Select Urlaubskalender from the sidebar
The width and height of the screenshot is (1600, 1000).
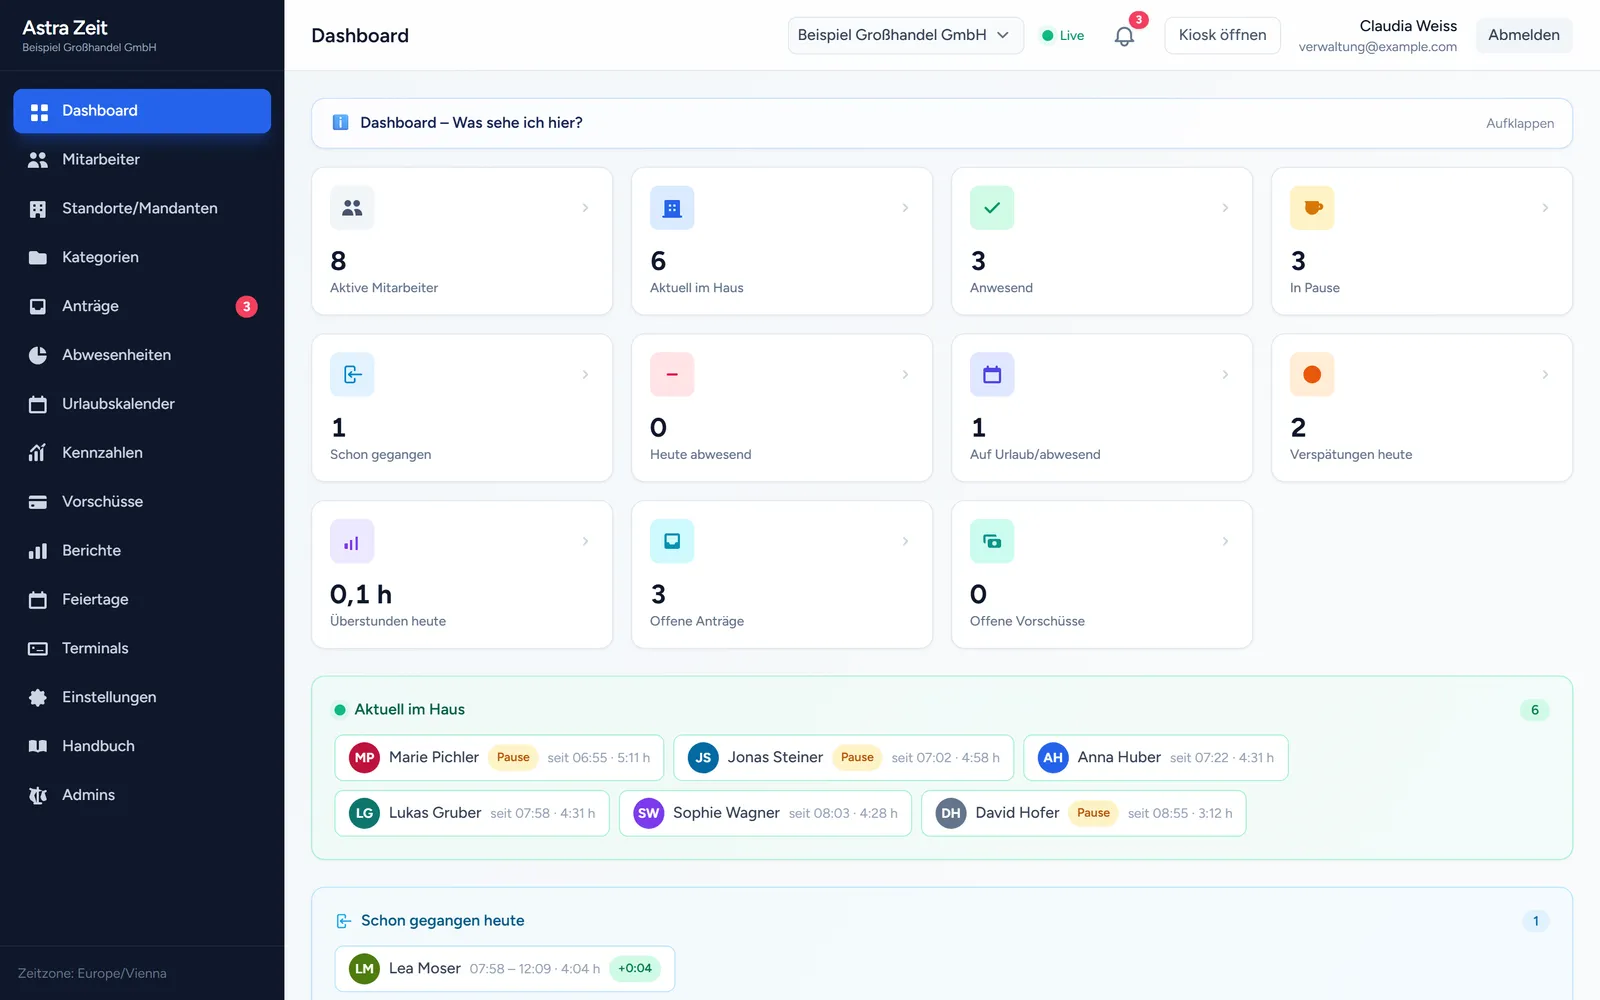pos(142,405)
